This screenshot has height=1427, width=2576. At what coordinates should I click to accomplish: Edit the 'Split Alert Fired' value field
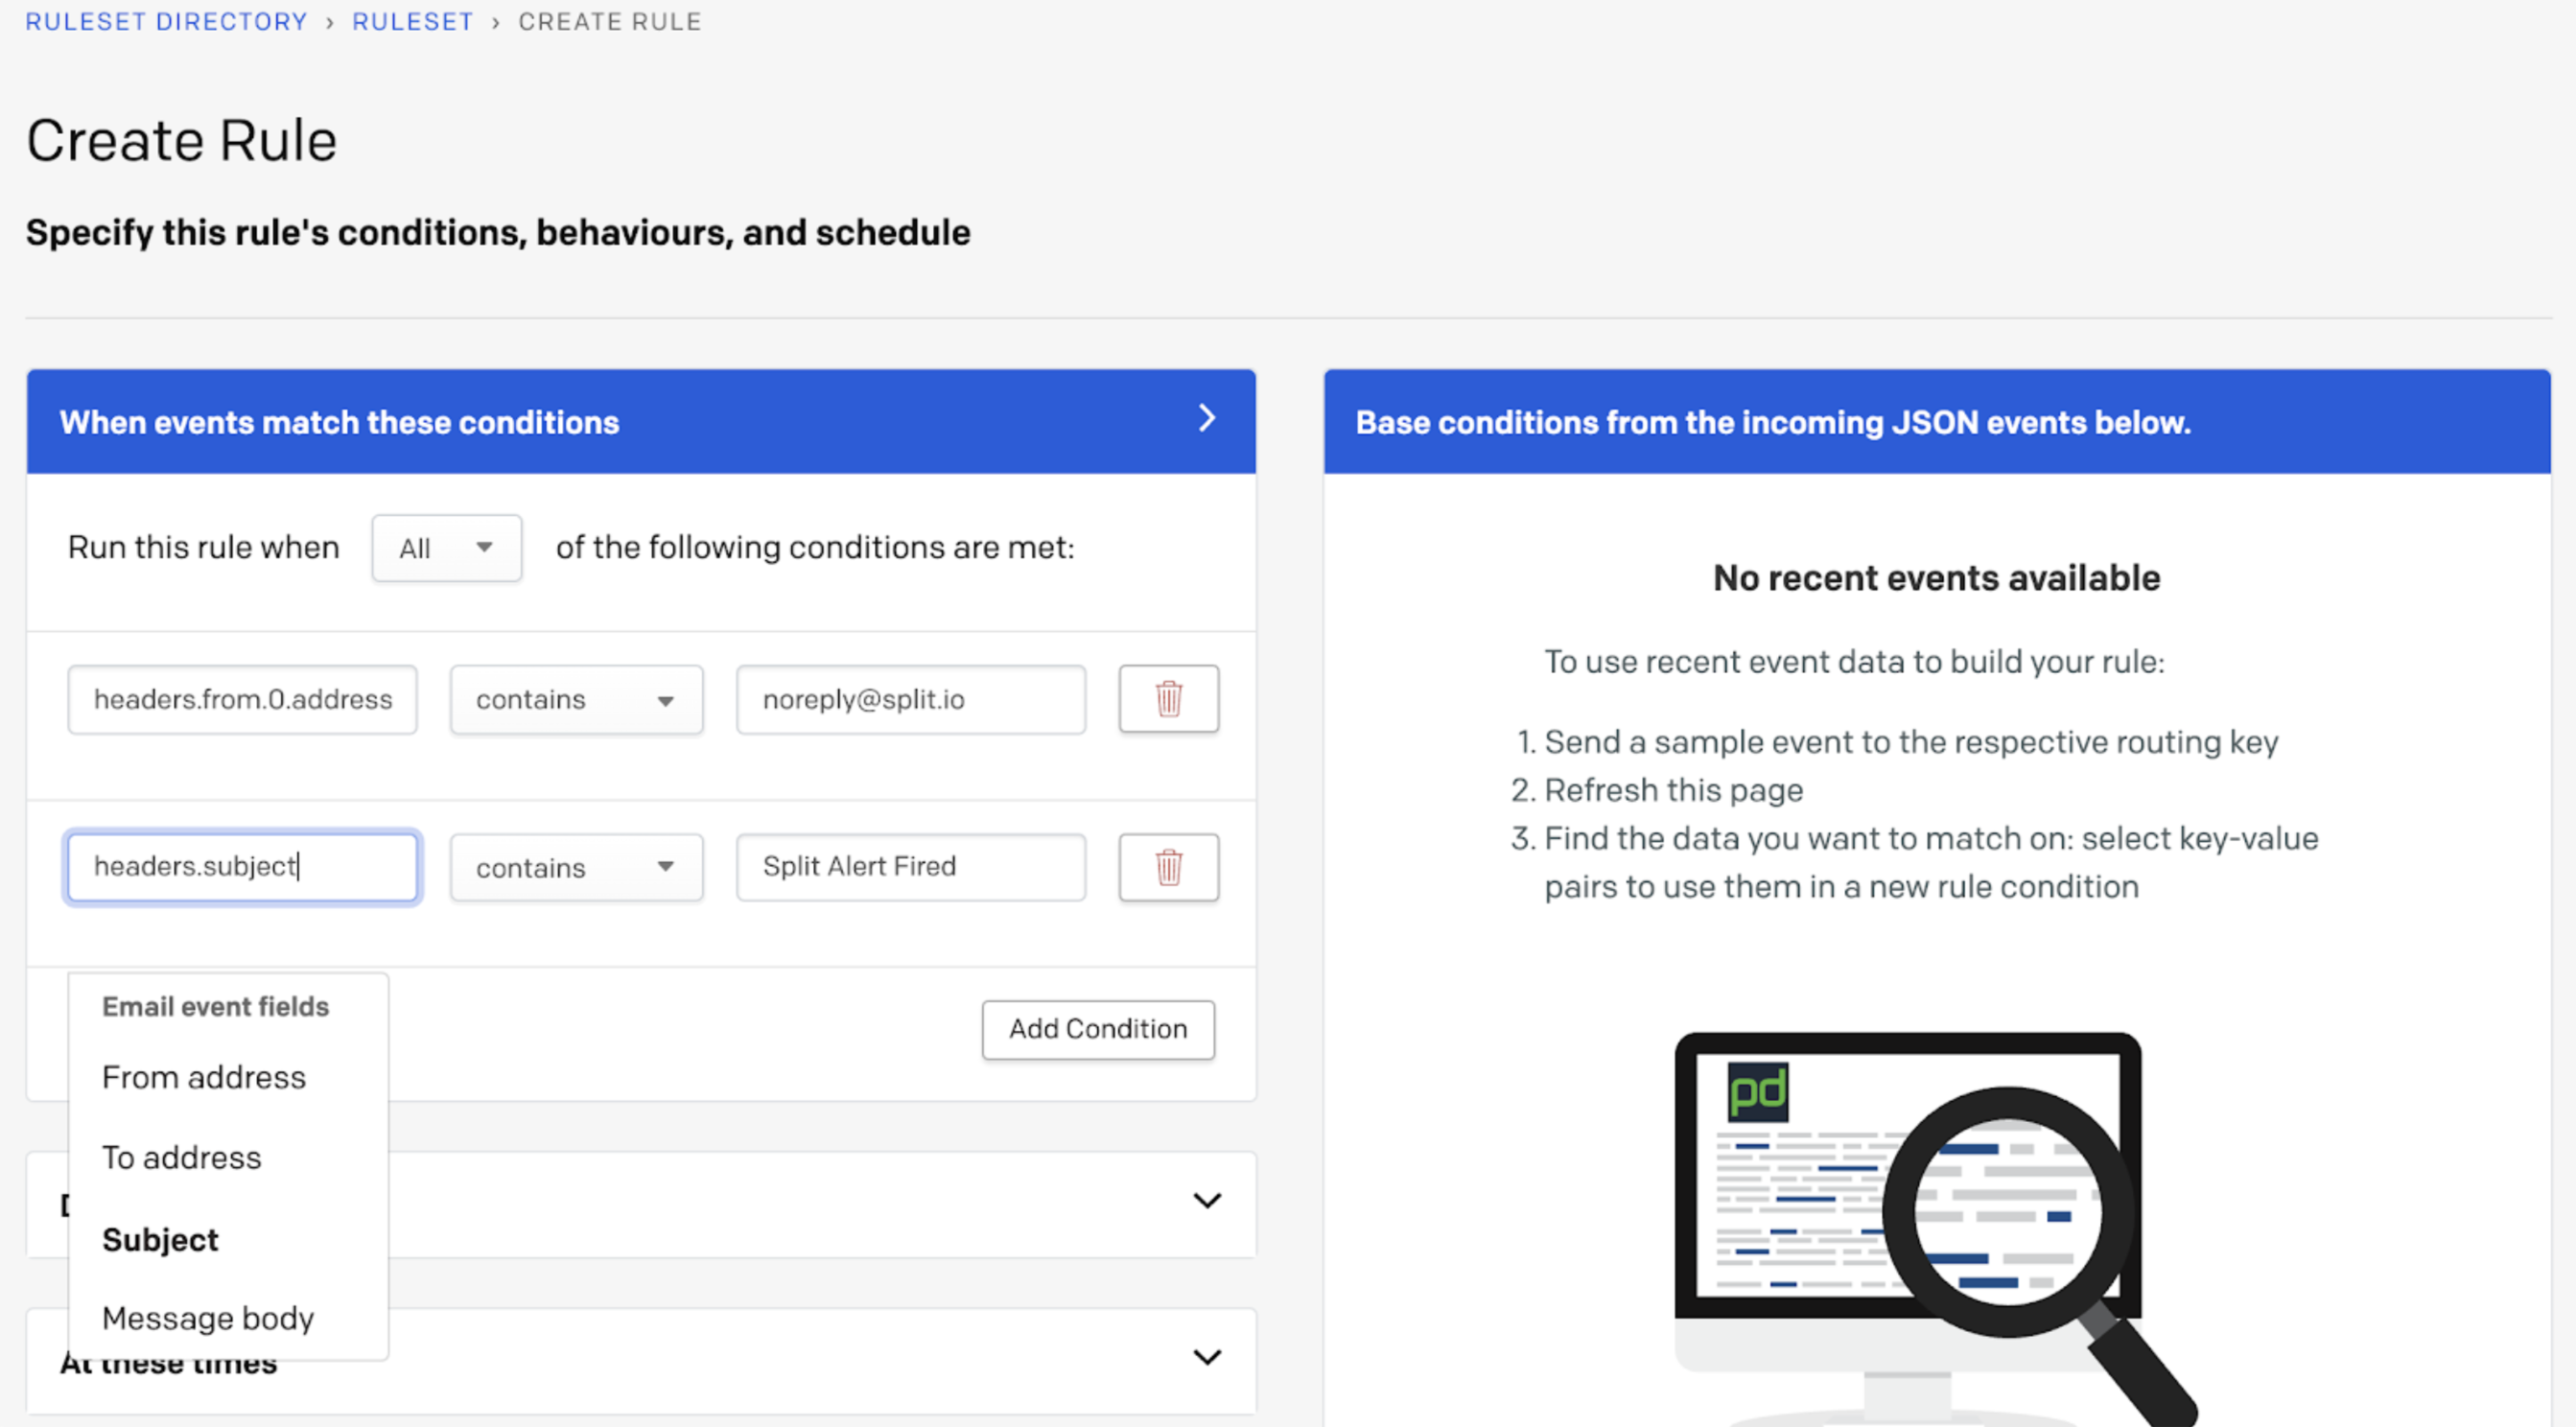(910, 867)
